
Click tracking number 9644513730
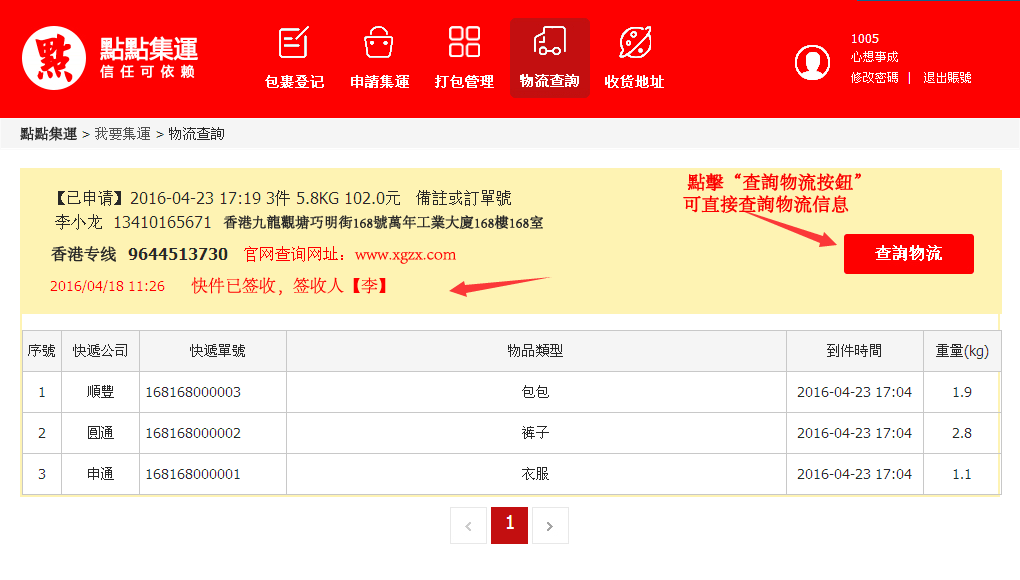[x=178, y=254]
